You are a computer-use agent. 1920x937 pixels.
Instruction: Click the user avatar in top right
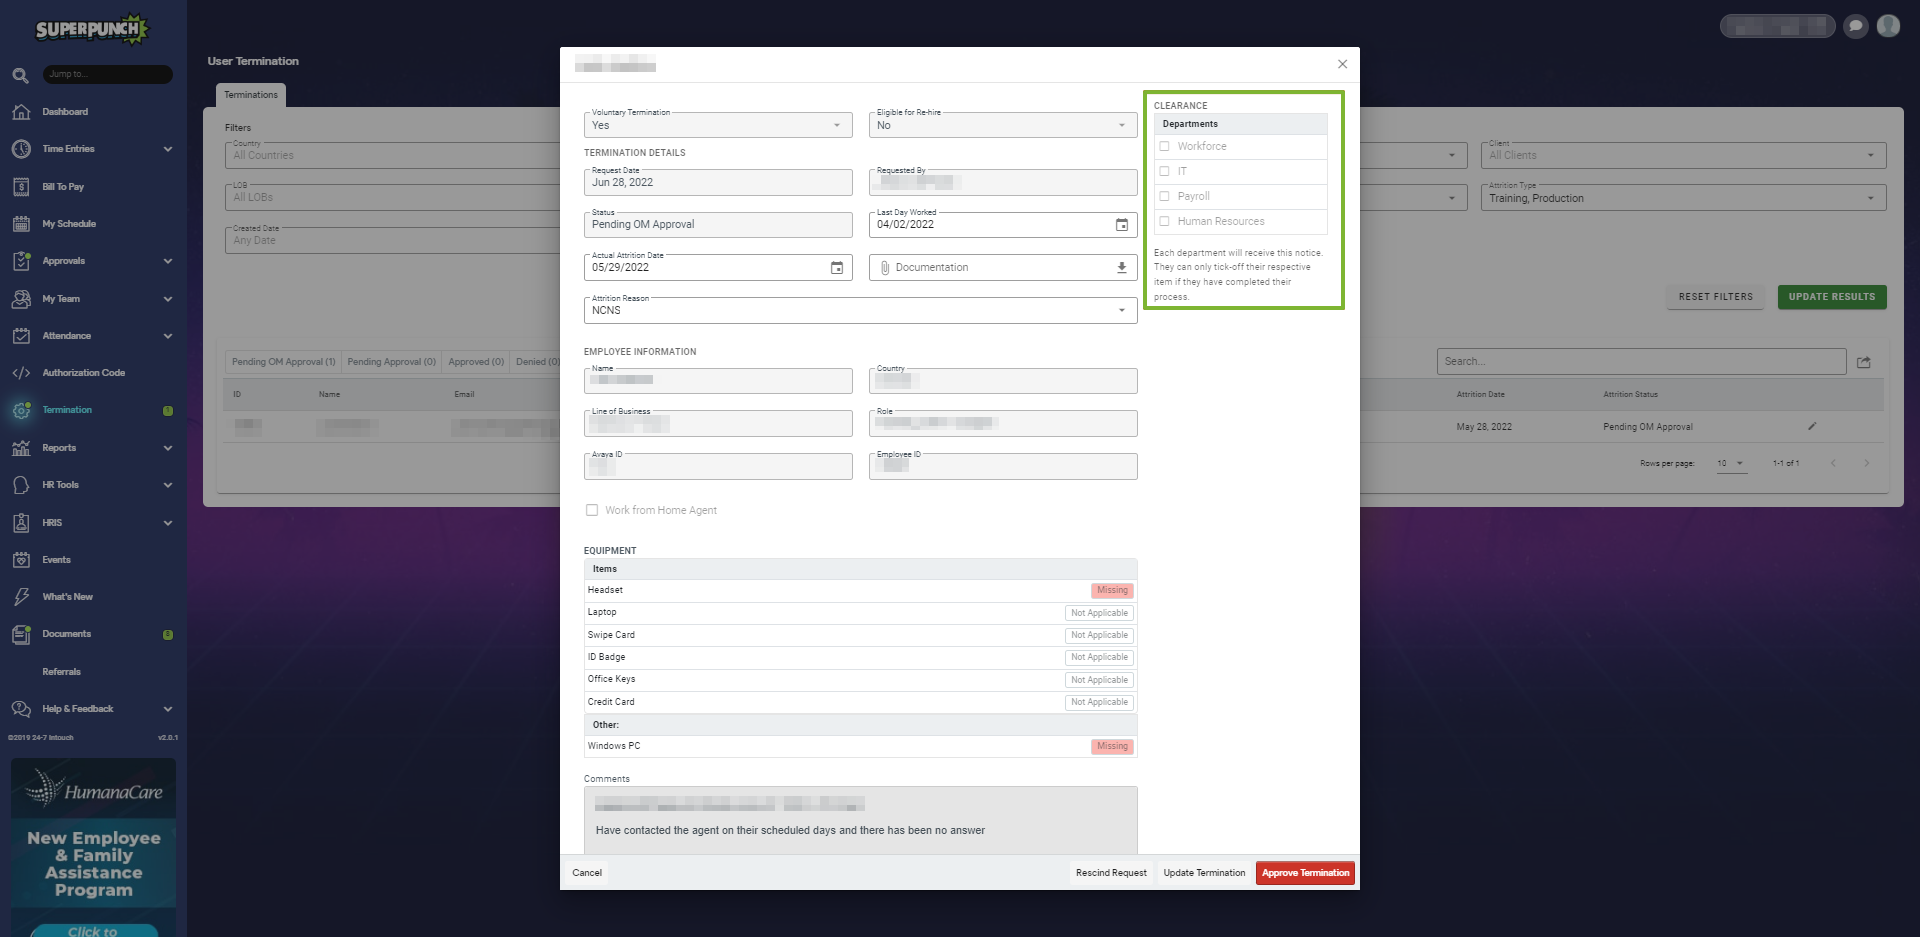point(1888,26)
